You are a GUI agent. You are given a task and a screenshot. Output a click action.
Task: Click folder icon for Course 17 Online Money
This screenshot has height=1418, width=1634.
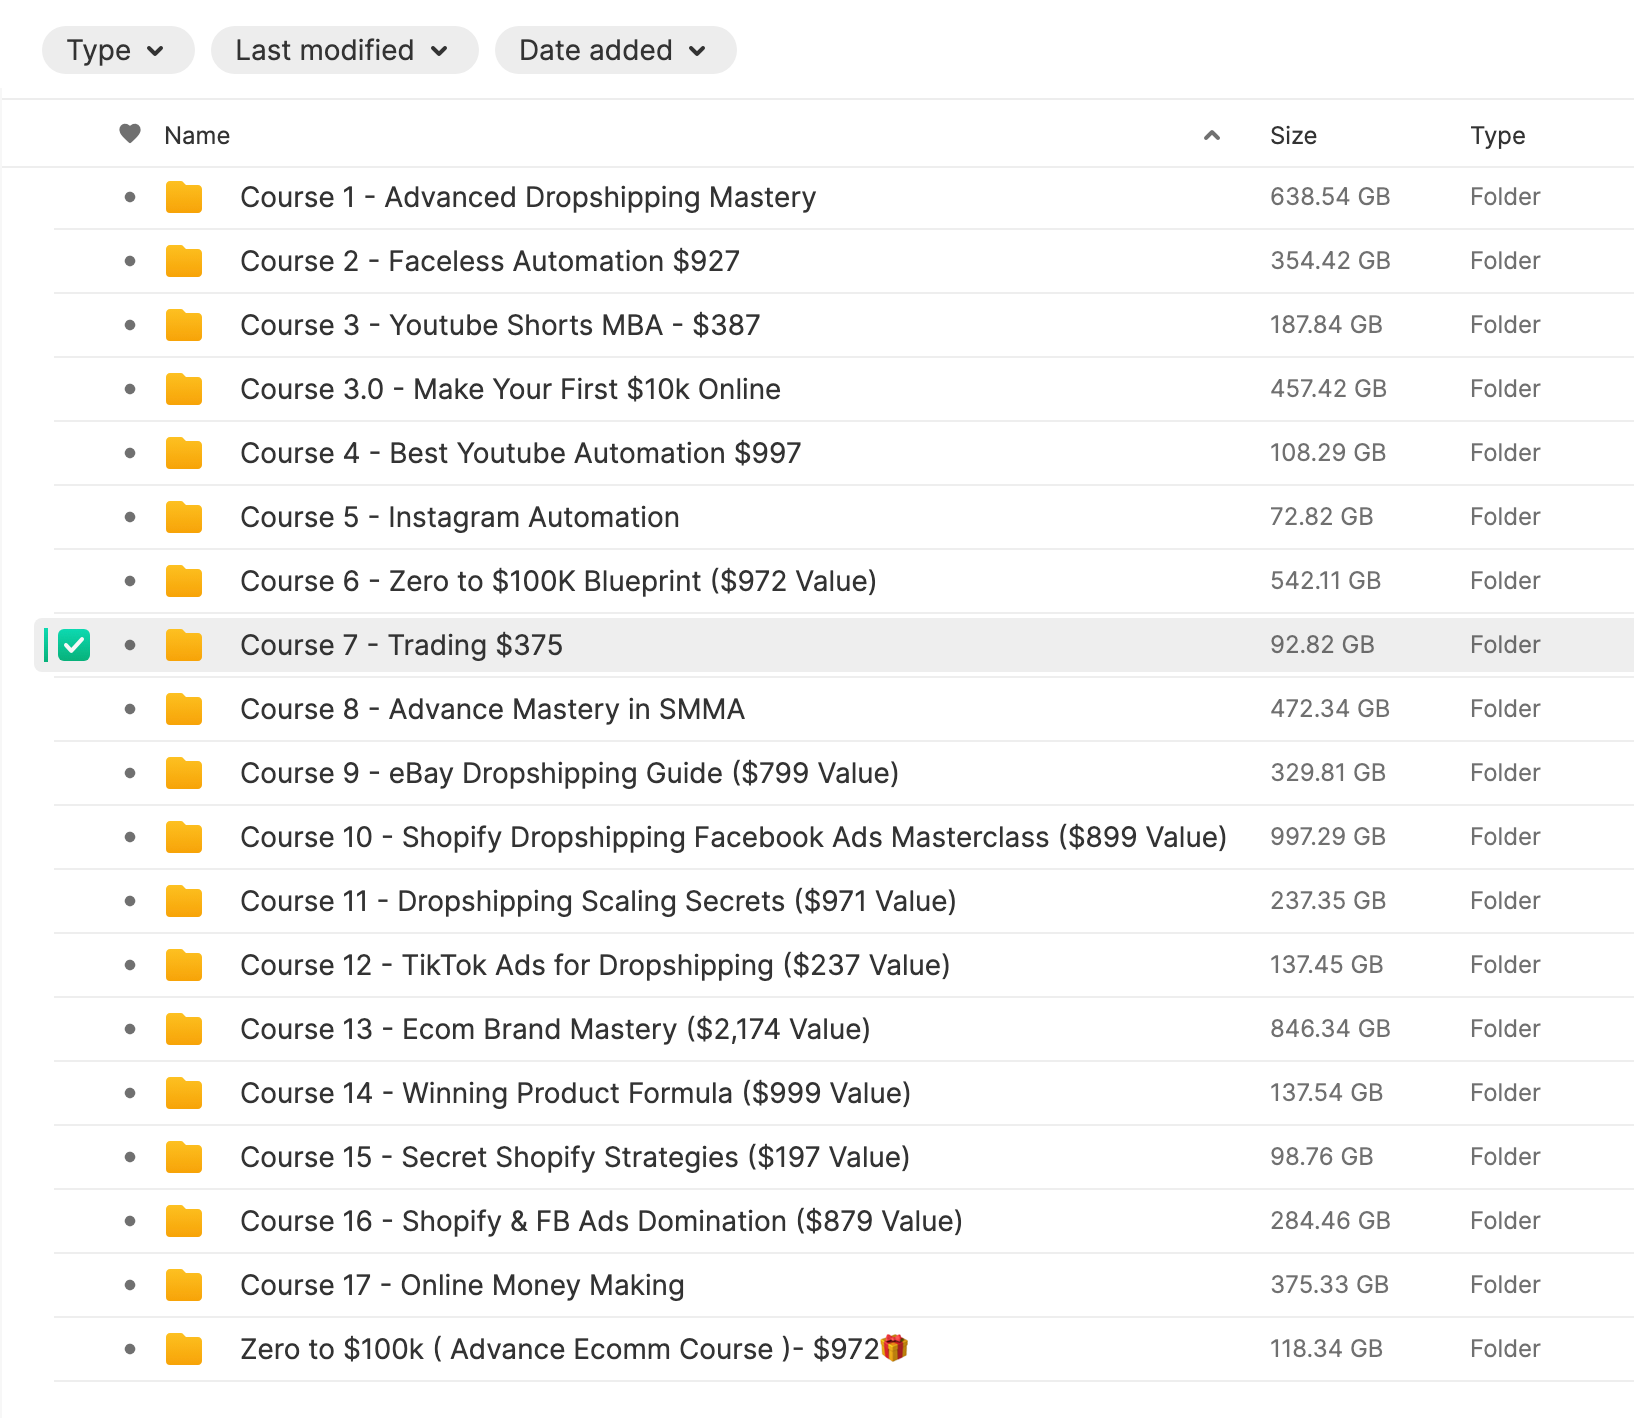click(184, 1286)
